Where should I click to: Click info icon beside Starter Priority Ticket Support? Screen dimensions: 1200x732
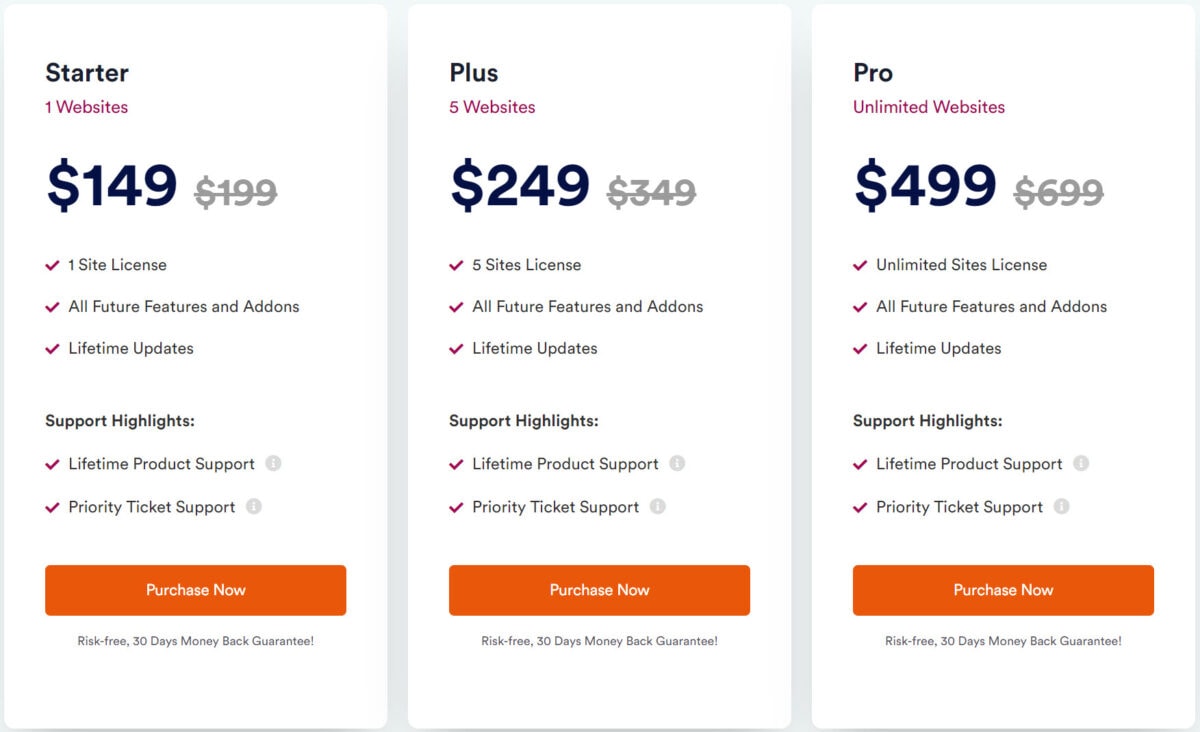click(x=254, y=506)
